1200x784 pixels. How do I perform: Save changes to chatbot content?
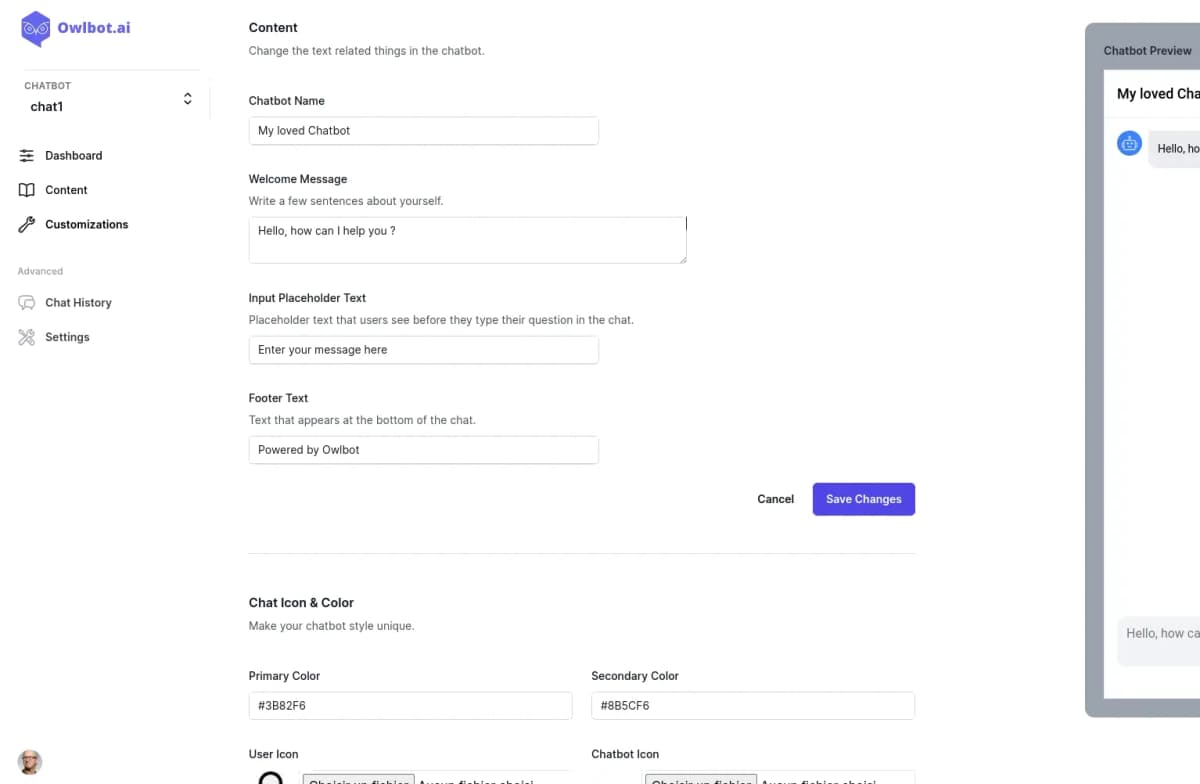coord(863,499)
